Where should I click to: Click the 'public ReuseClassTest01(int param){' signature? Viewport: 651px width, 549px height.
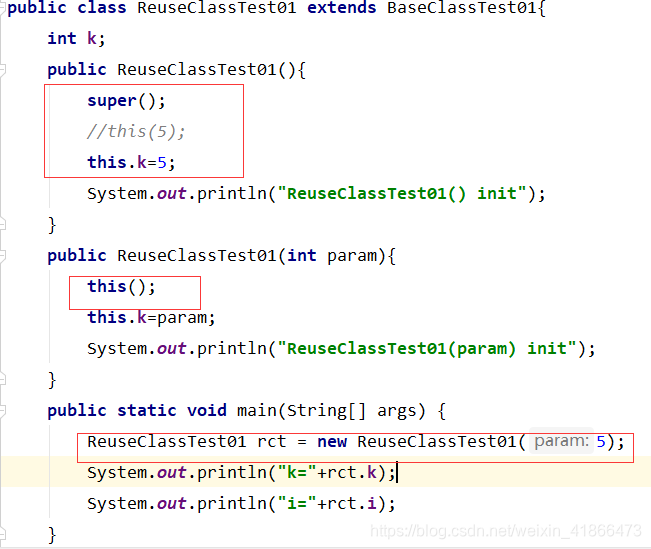tap(222, 255)
